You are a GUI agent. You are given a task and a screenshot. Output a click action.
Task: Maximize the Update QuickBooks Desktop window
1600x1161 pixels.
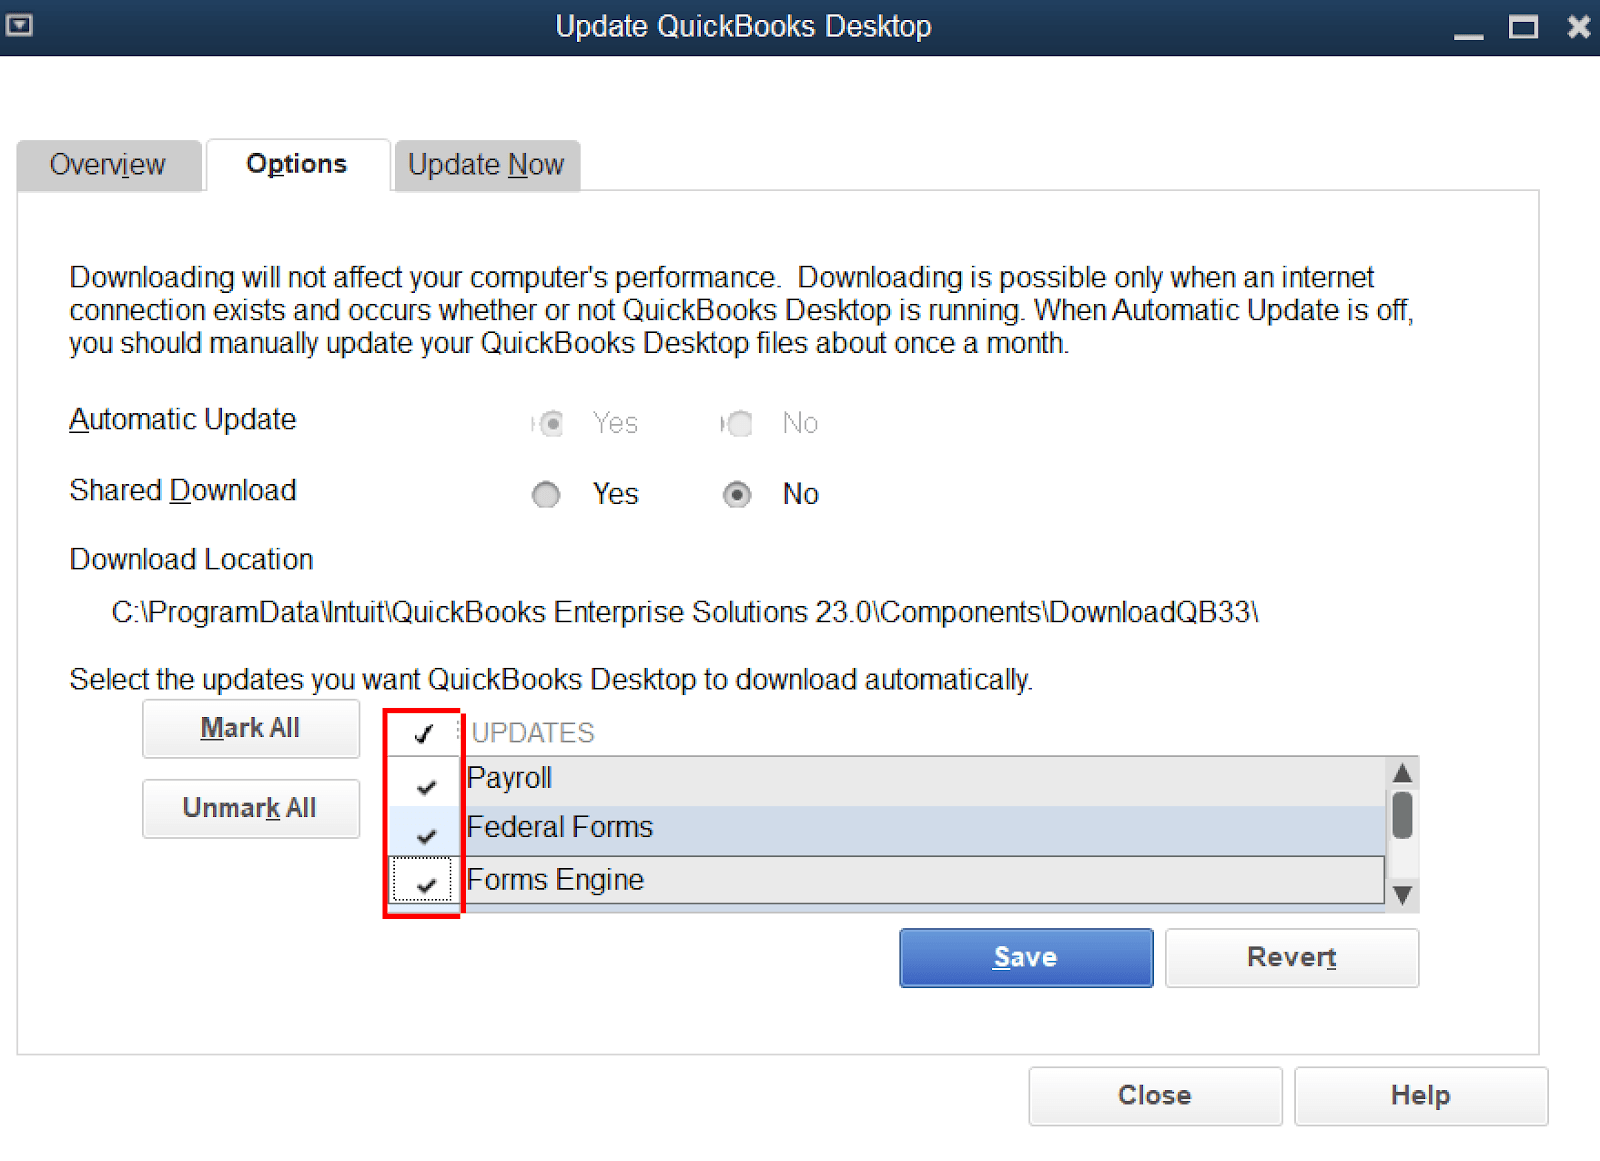(1523, 27)
